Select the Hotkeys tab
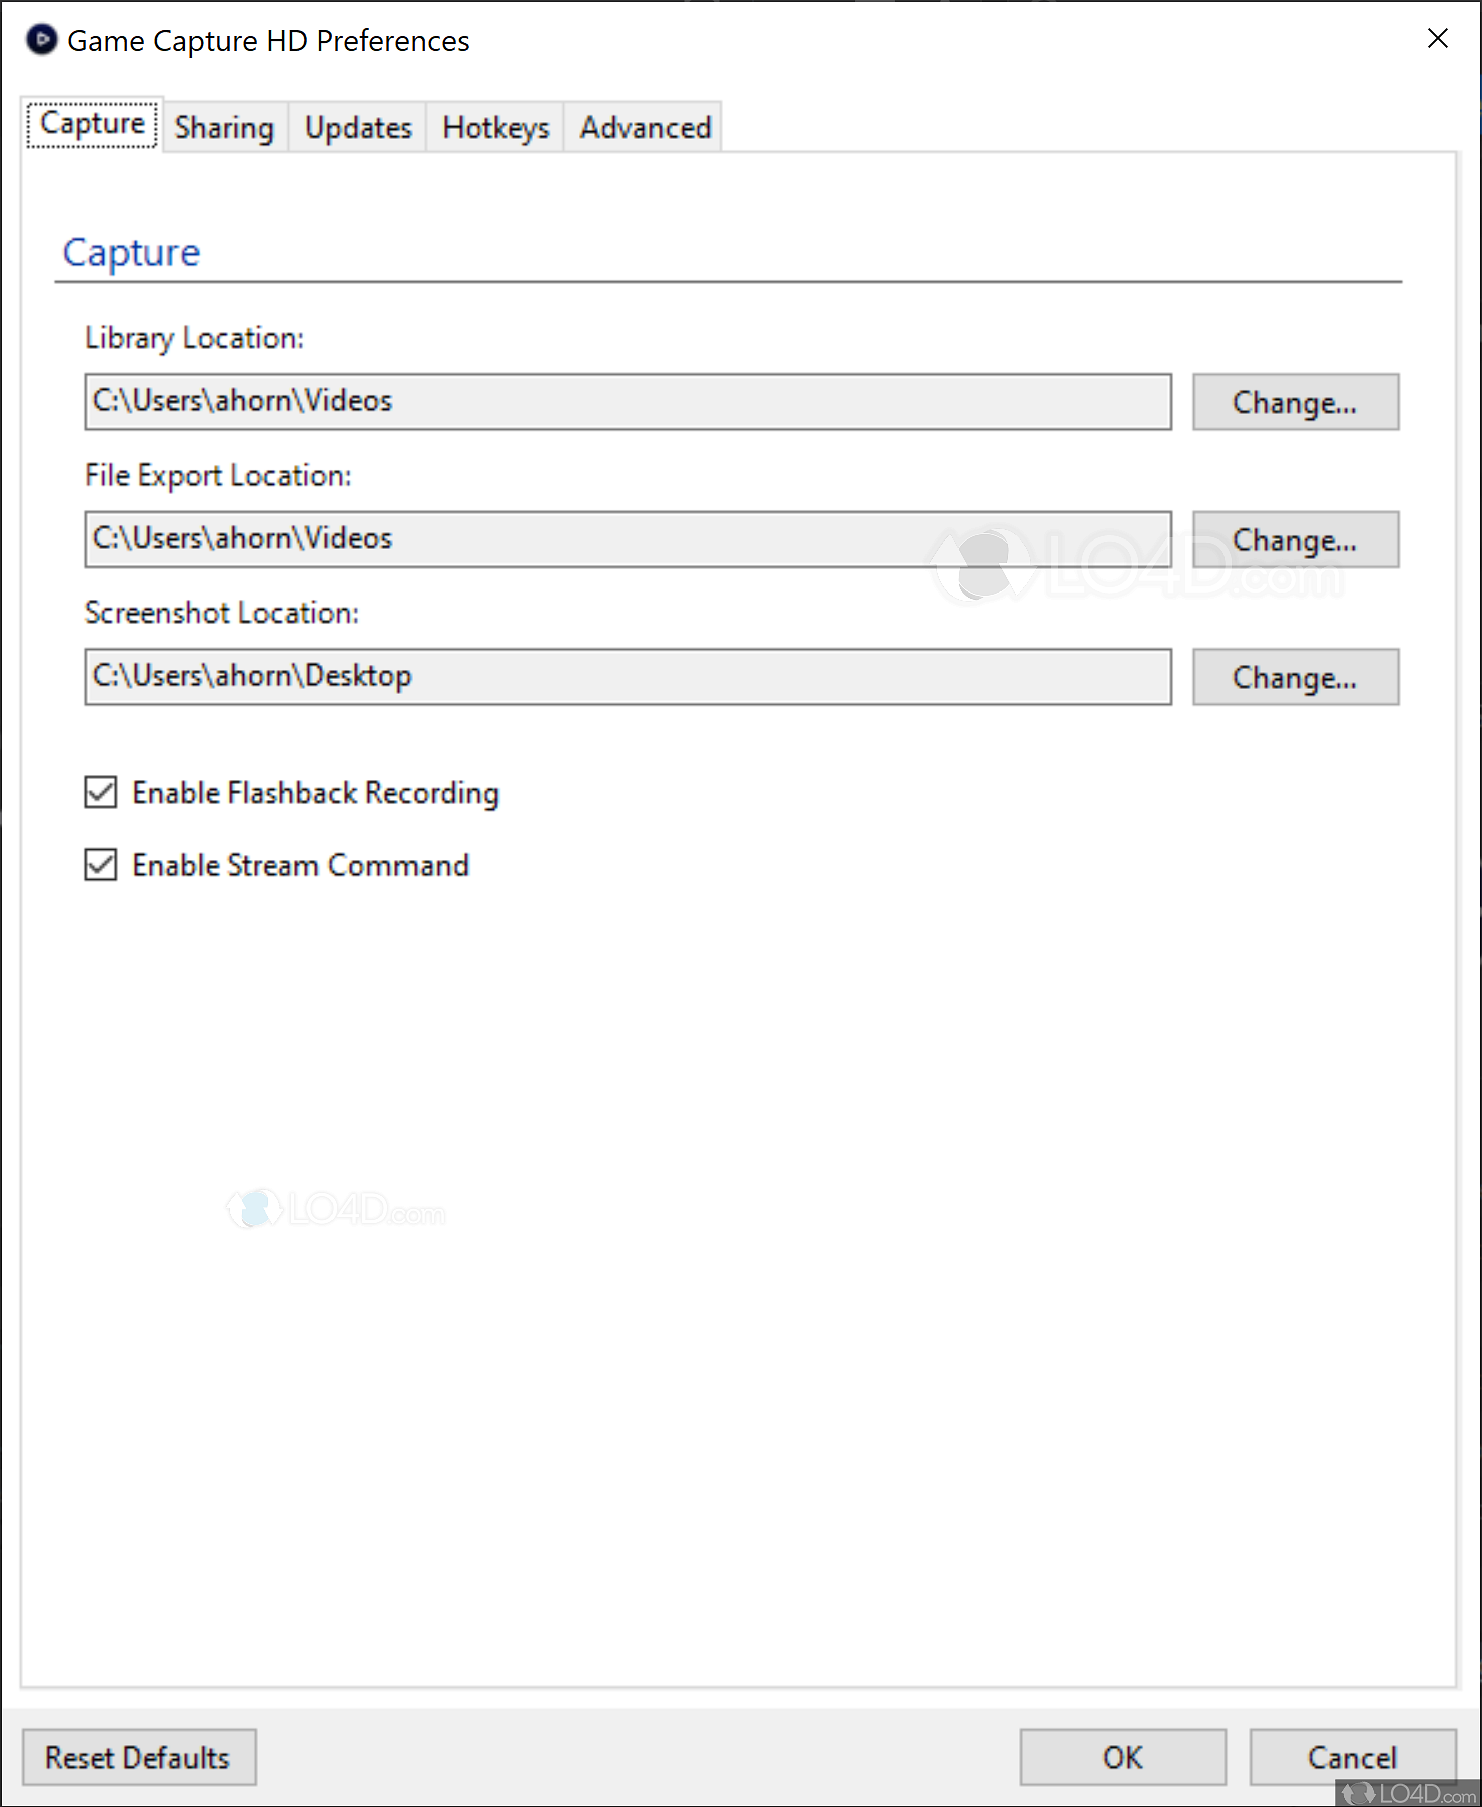This screenshot has width=1482, height=1807. [494, 127]
